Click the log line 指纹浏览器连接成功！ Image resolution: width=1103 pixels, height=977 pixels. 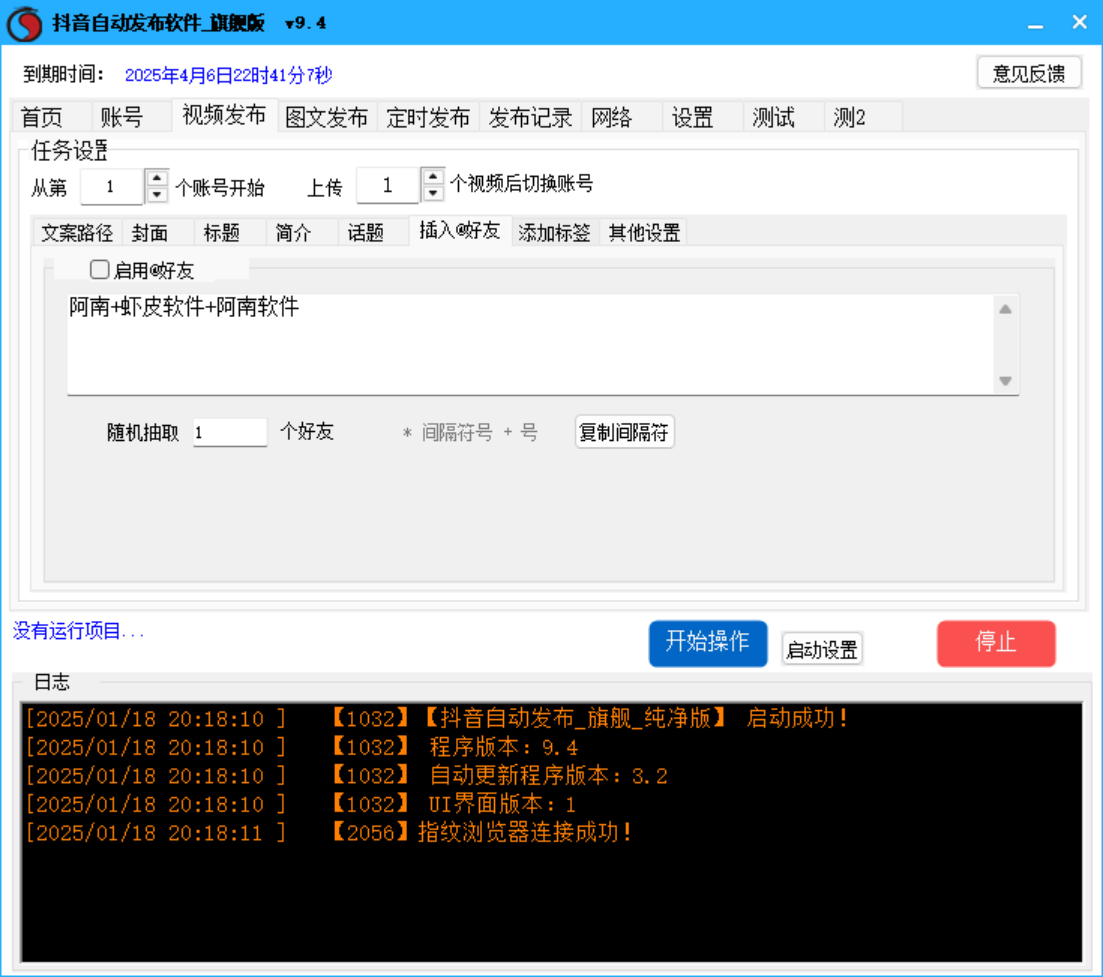329,833
